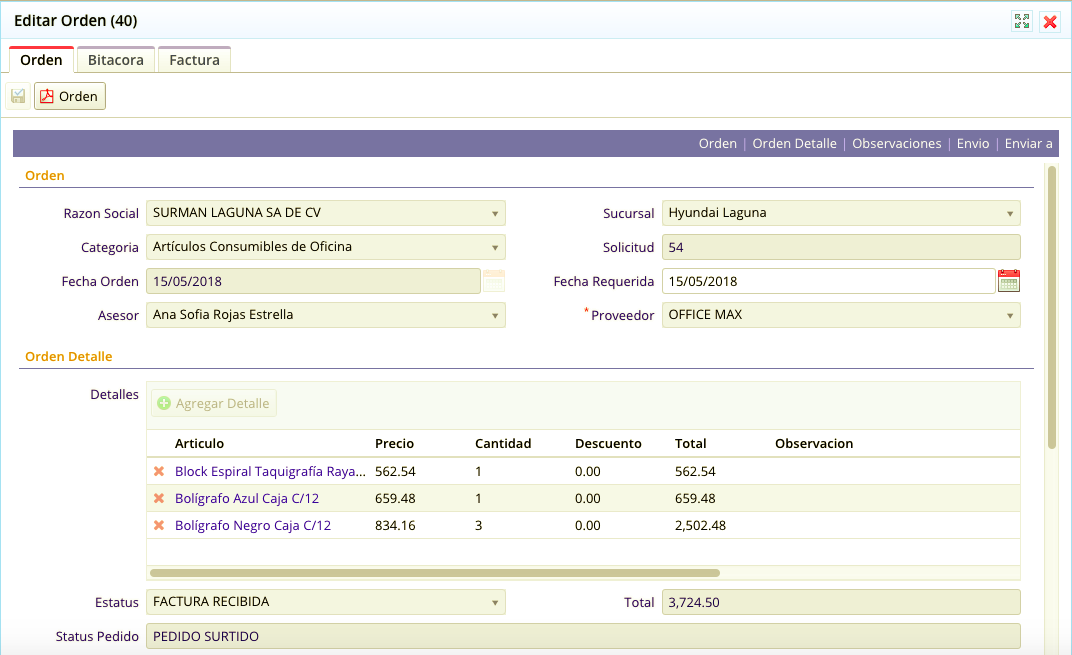Click the Solicitud field showing 54
Viewport: 1072px width, 655px height.
(x=841, y=247)
